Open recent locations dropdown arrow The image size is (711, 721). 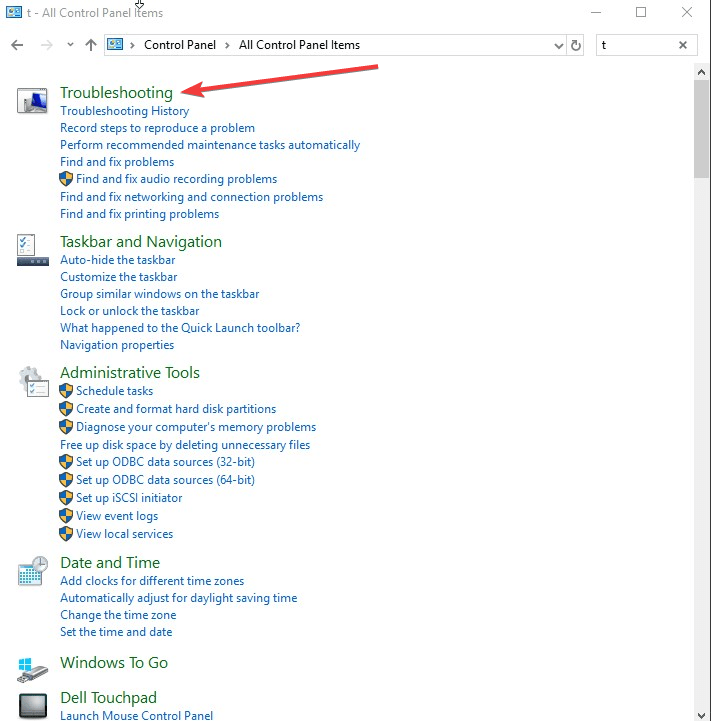click(70, 45)
